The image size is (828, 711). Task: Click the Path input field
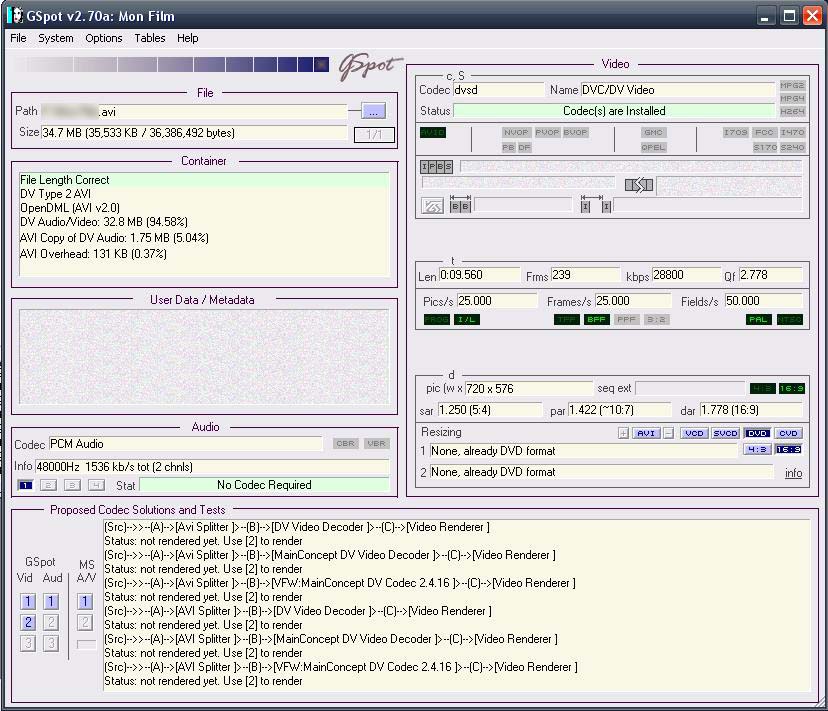tap(194, 111)
